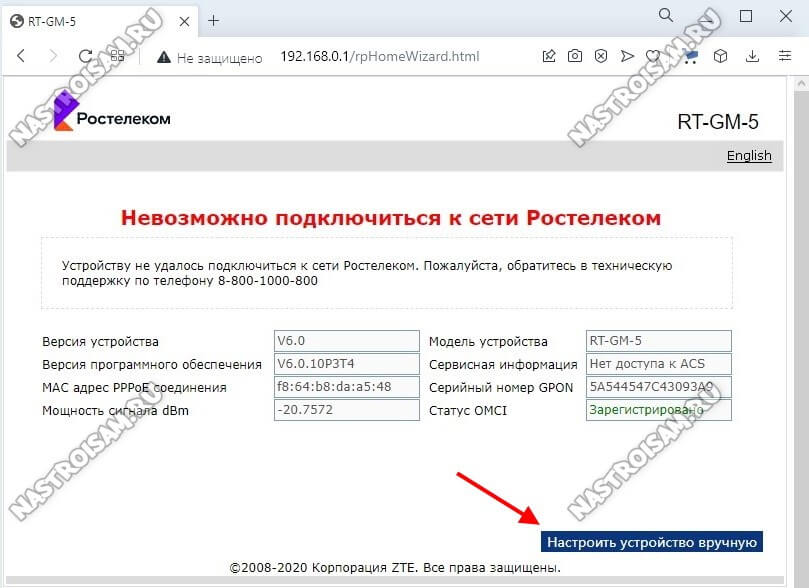The image size is (809, 588).
Task: Click the 3D cube extensions icon
Action: pos(720,57)
